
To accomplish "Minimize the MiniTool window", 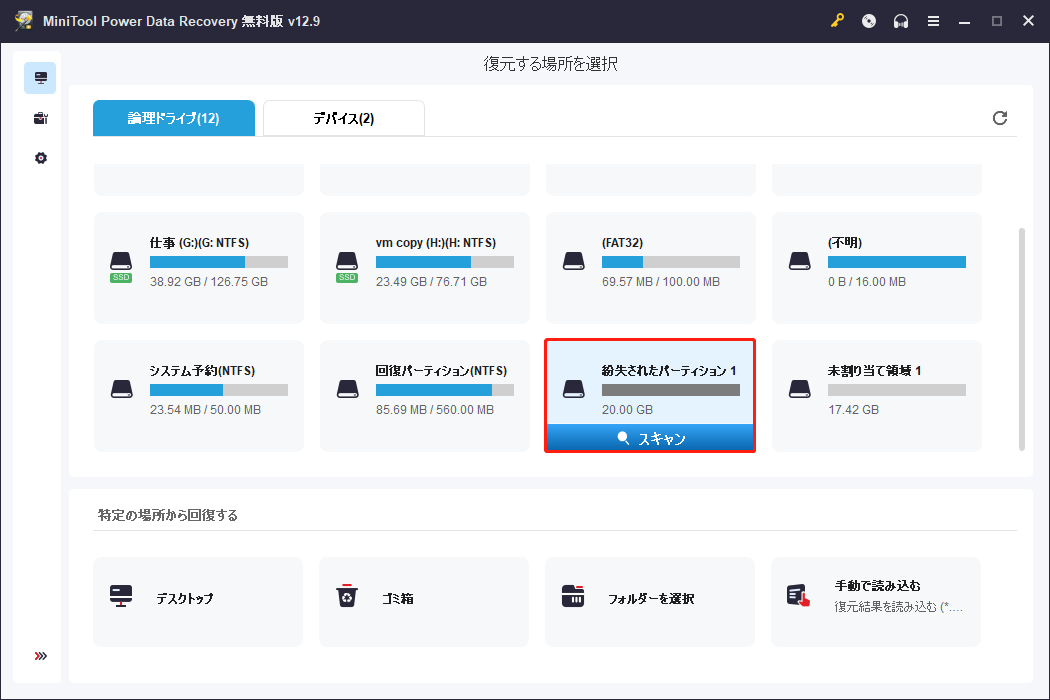I will coord(964,21).
